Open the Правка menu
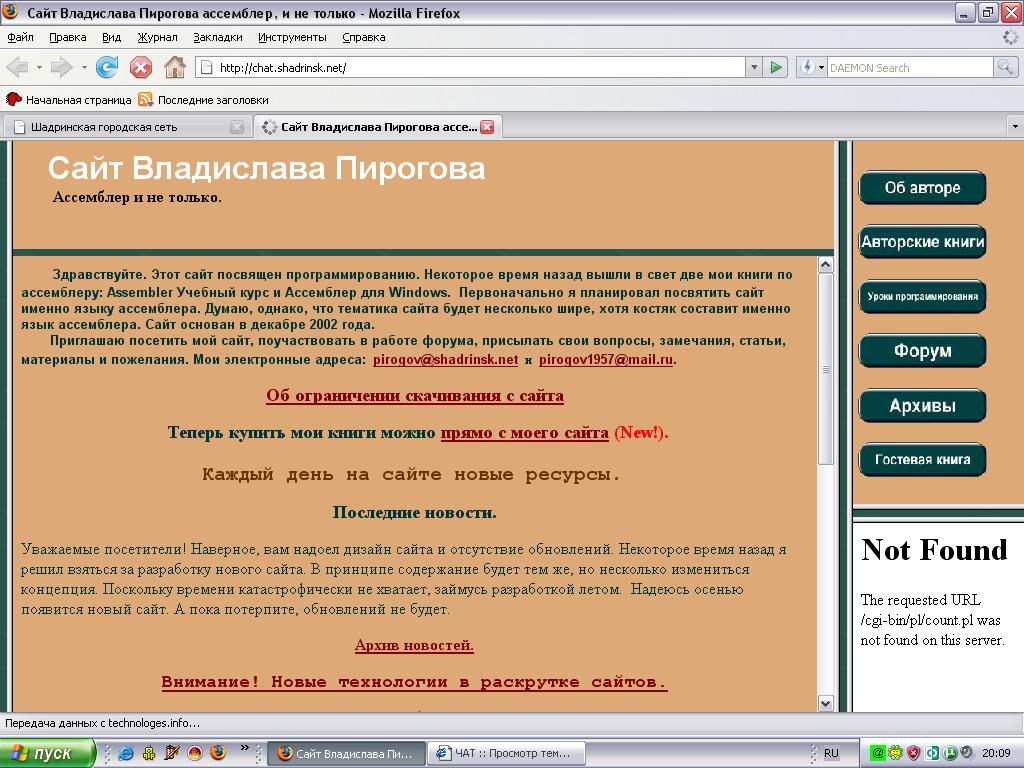 tap(68, 37)
